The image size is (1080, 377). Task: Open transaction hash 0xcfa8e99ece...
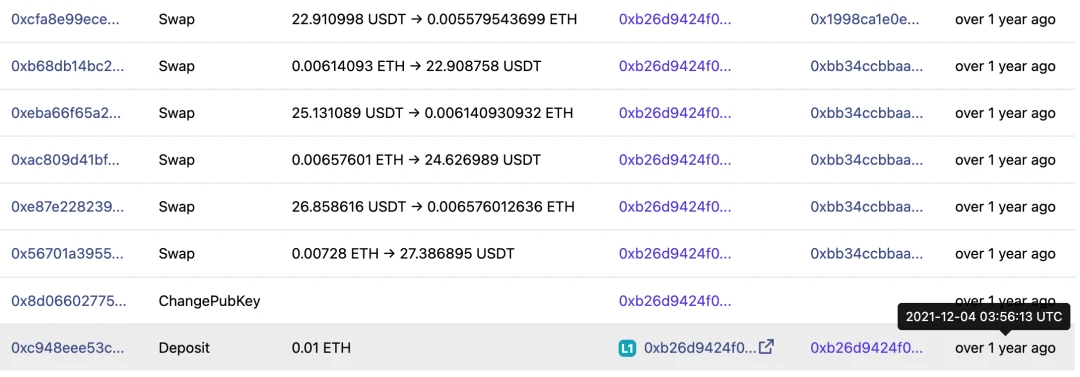point(66,19)
